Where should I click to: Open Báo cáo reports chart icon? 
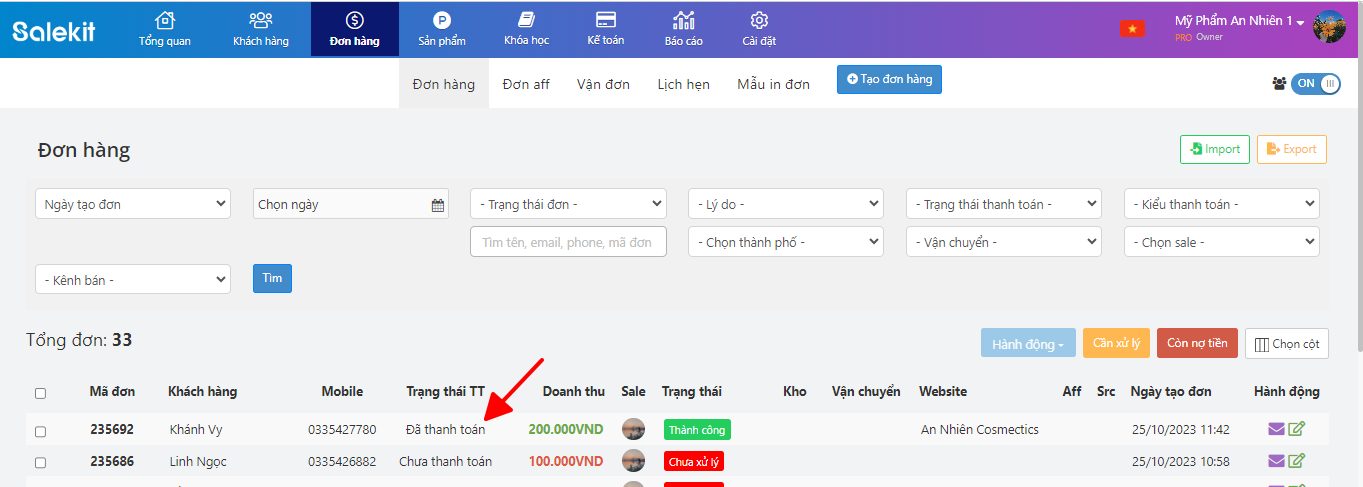(684, 21)
